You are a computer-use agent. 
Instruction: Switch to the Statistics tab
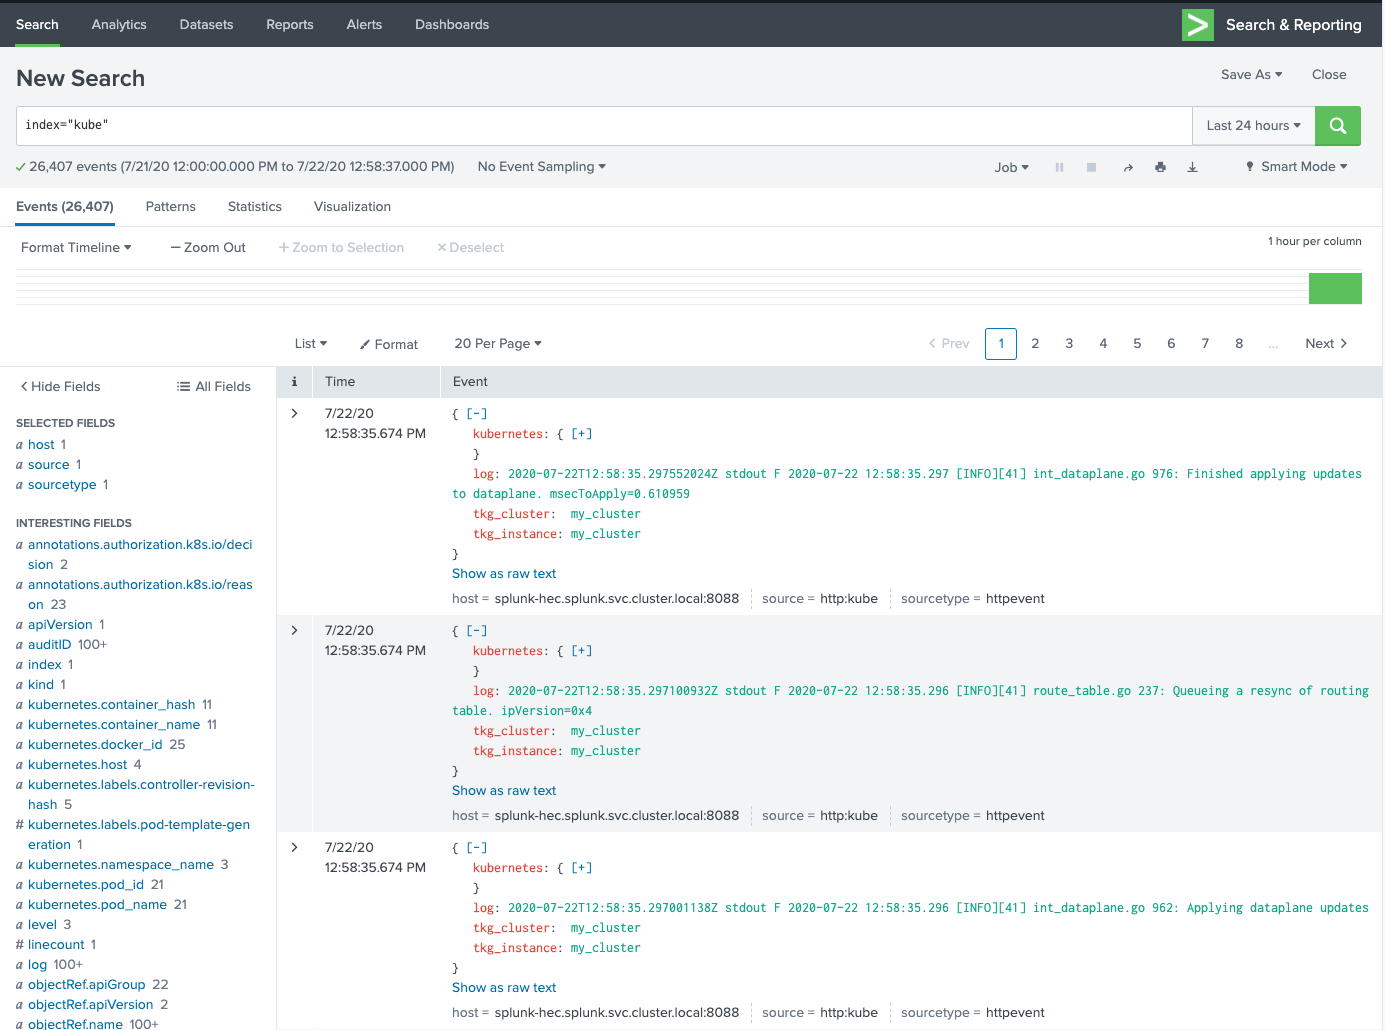click(x=255, y=207)
